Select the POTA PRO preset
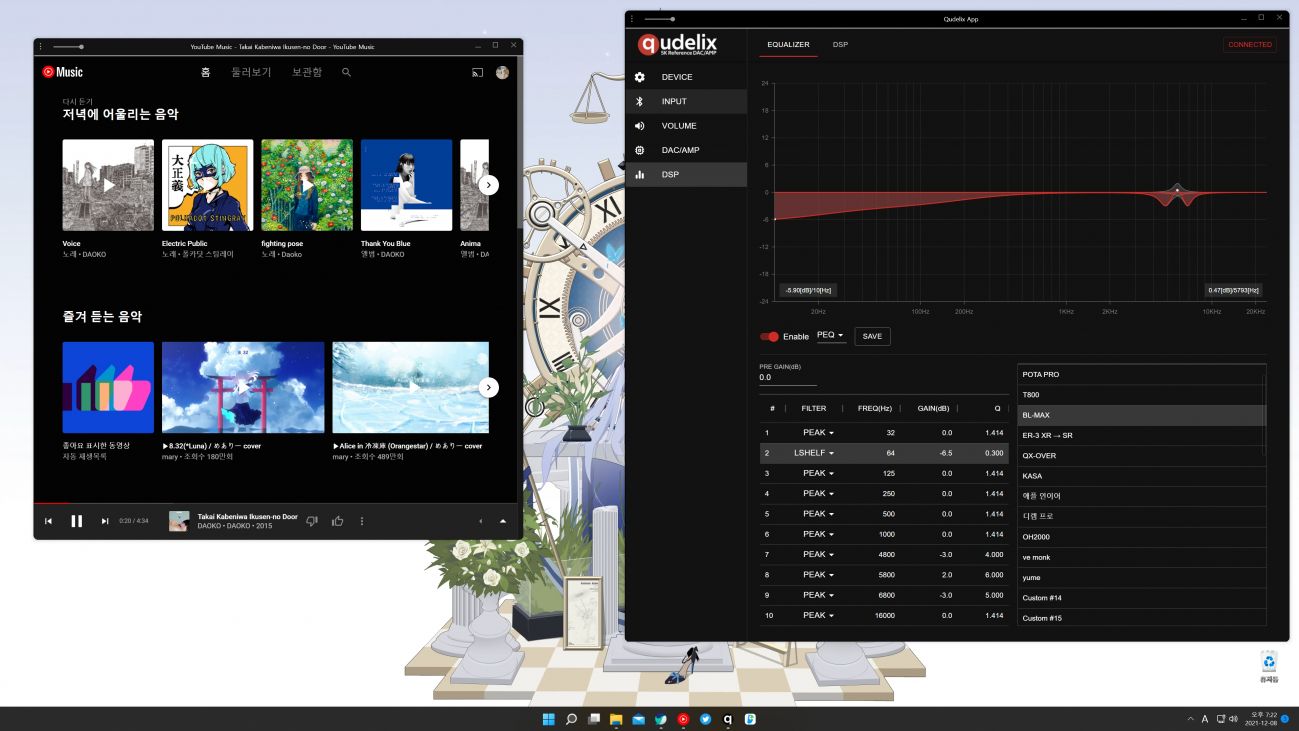1299x731 pixels. [1141, 374]
